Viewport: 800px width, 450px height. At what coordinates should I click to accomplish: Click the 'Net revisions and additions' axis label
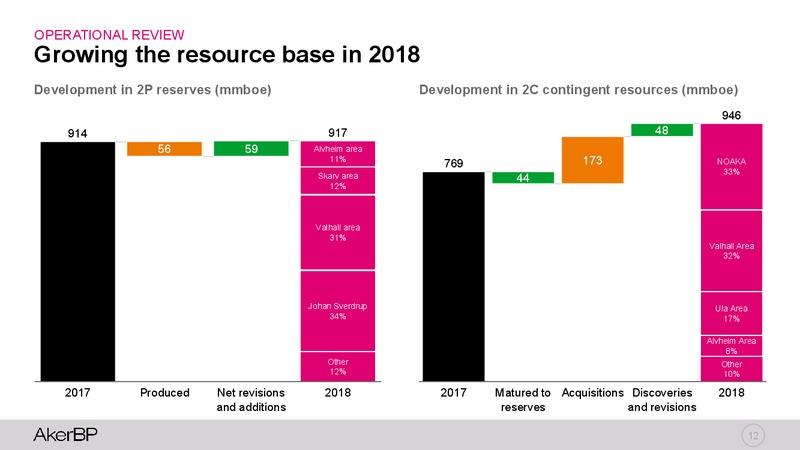click(251, 400)
